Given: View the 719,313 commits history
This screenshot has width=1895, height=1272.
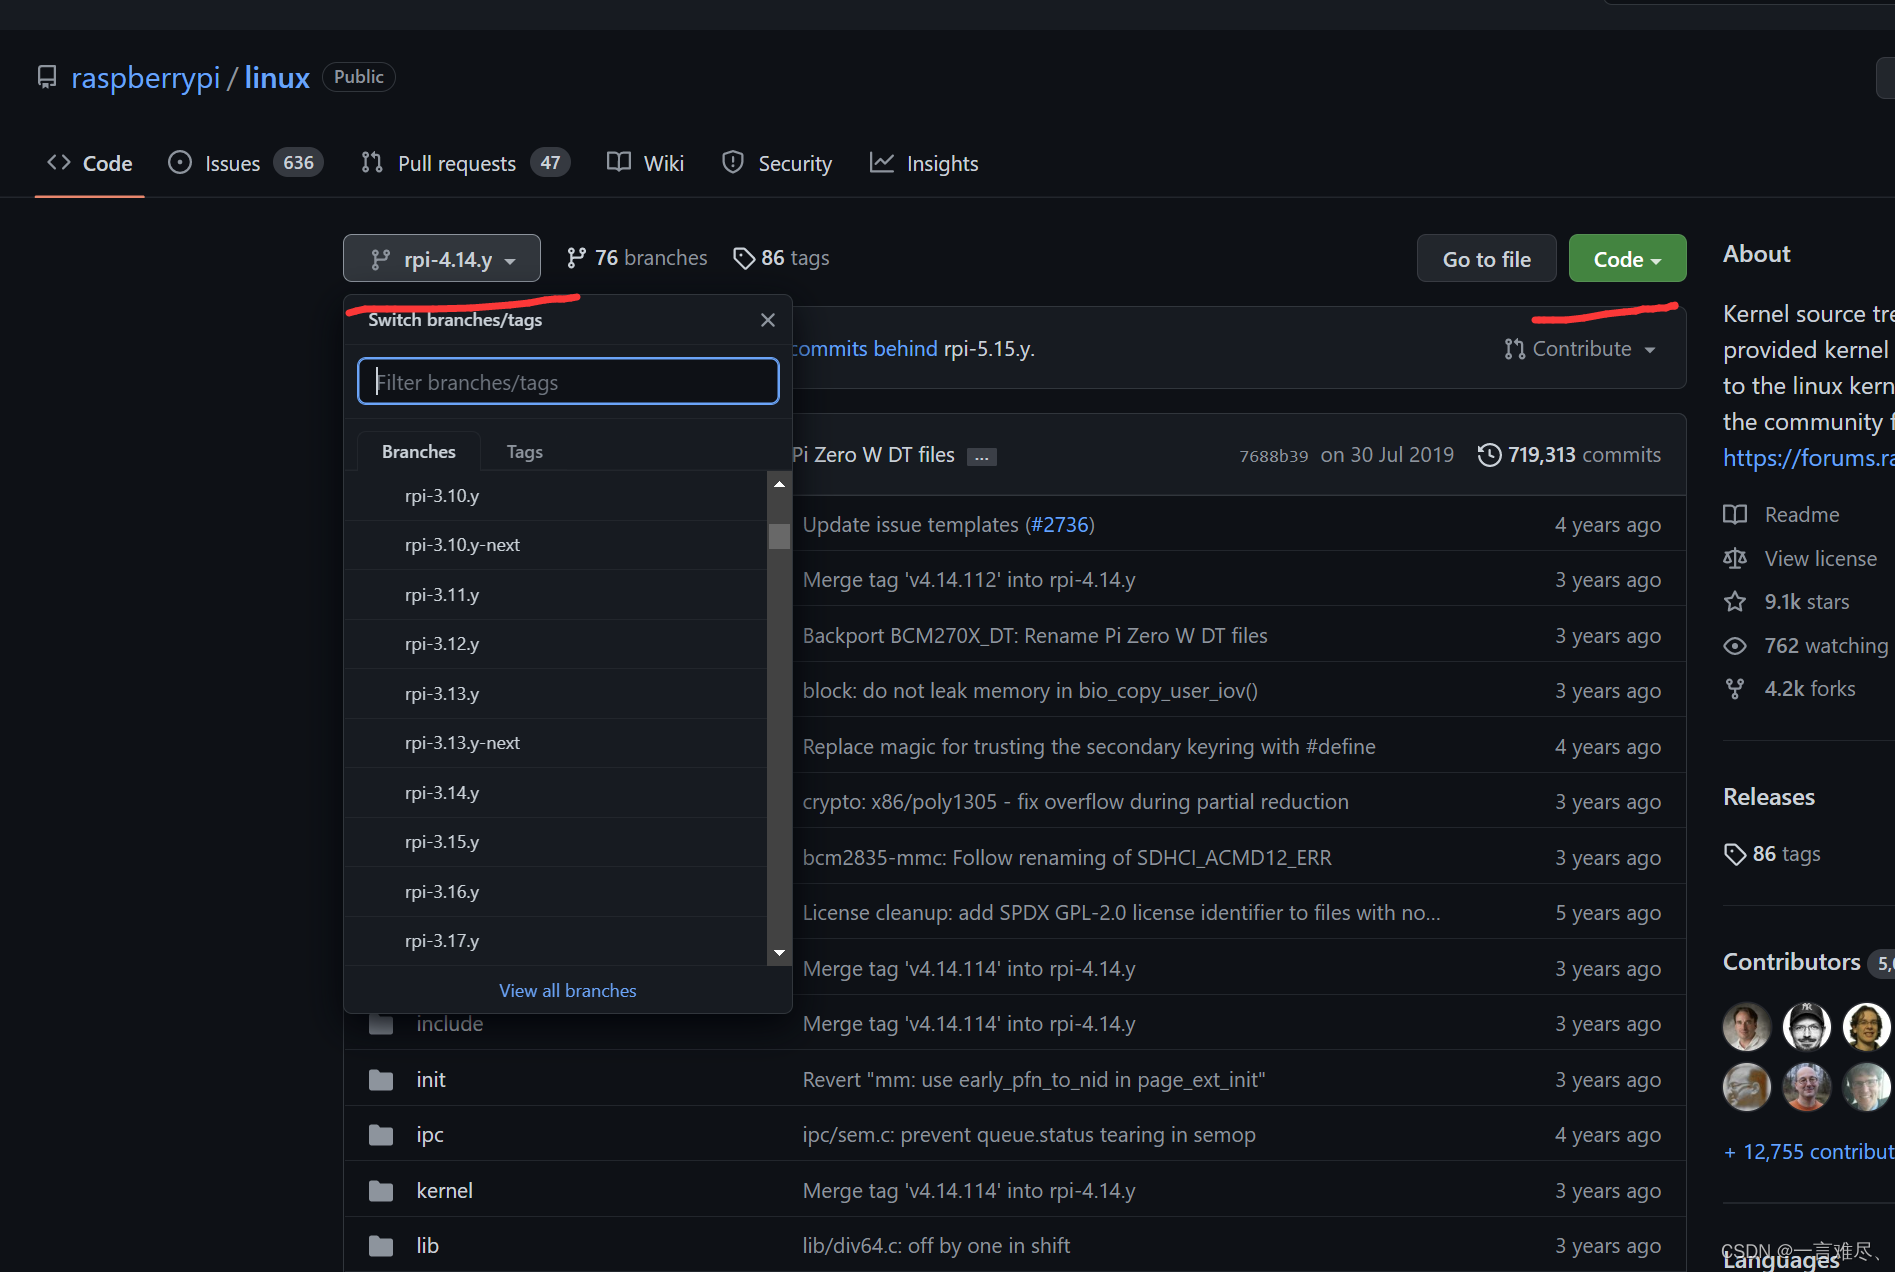Looking at the screenshot, I should tap(1569, 455).
